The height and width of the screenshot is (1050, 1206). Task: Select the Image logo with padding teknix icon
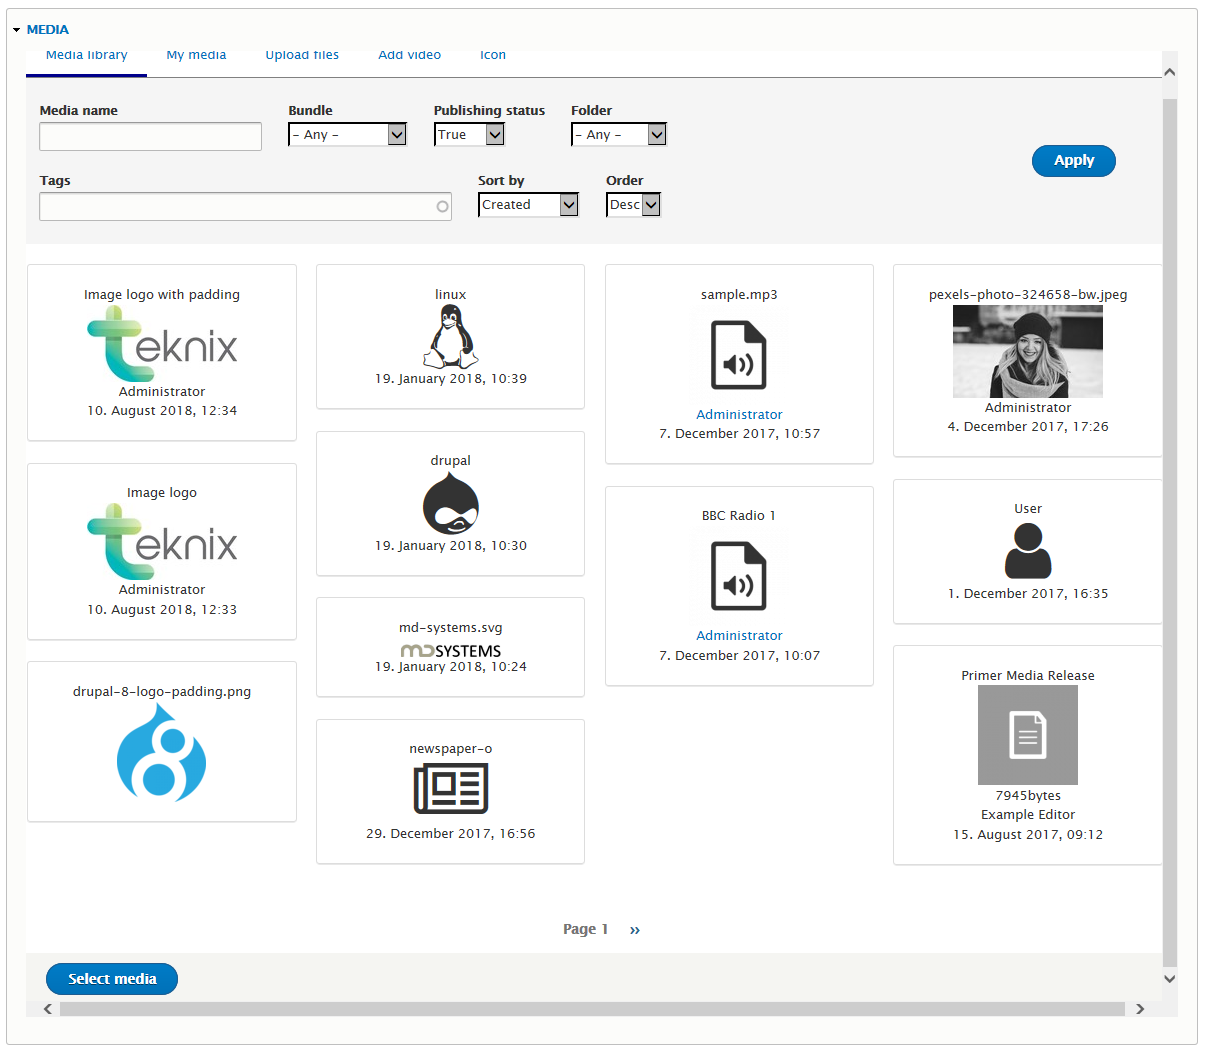tap(161, 343)
